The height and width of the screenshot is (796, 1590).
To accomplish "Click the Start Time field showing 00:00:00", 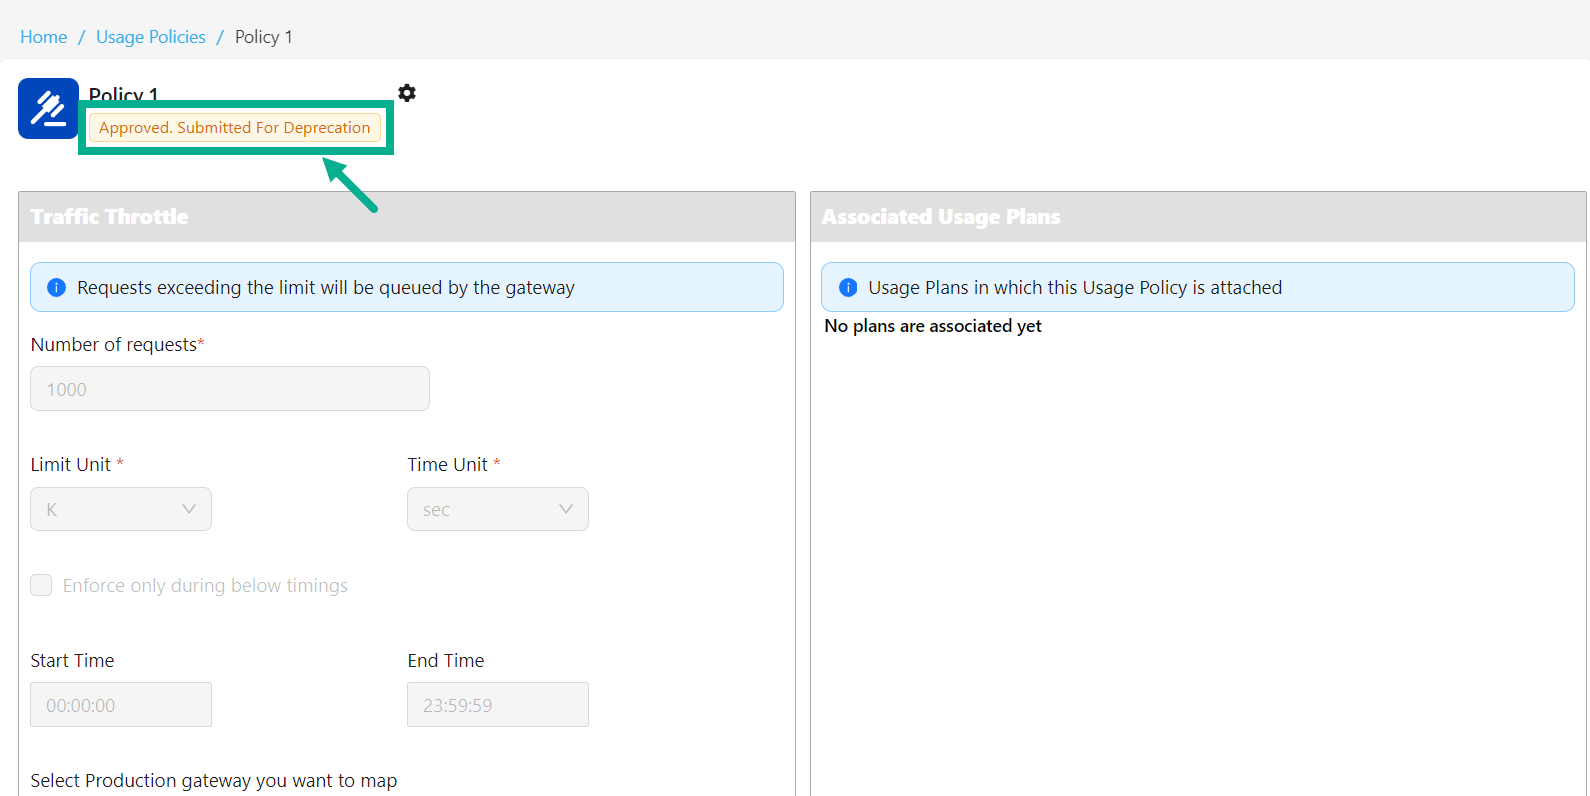I will tap(121, 705).
